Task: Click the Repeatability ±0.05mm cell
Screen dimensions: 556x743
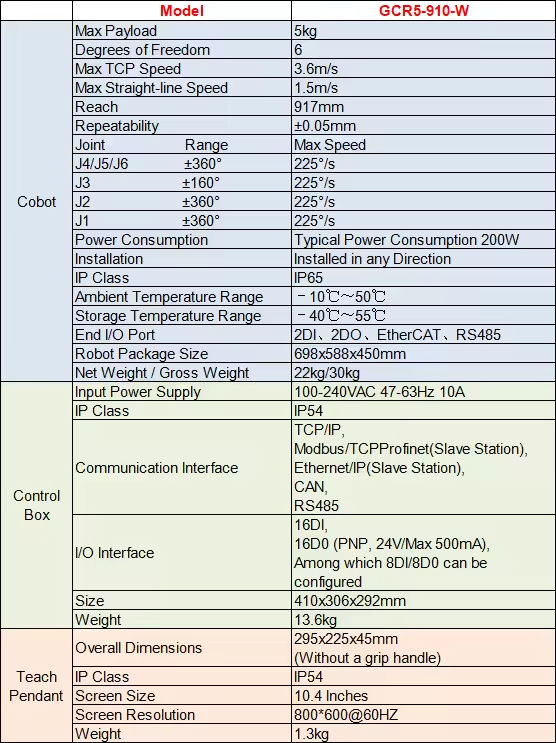Action: click(x=423, y=126)
